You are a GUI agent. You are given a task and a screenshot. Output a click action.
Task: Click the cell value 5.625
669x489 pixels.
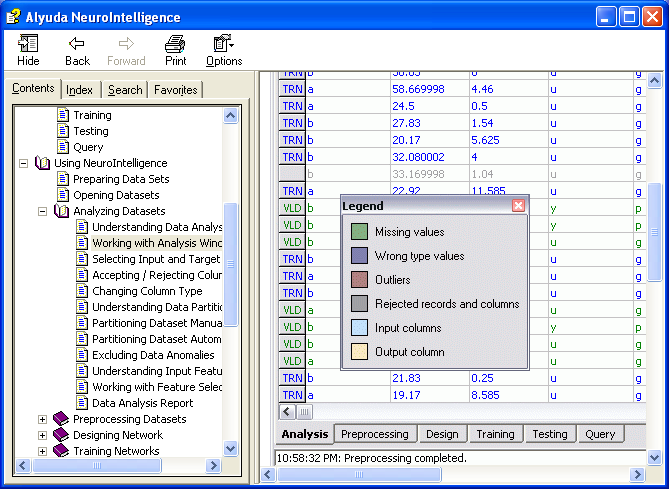485,140
